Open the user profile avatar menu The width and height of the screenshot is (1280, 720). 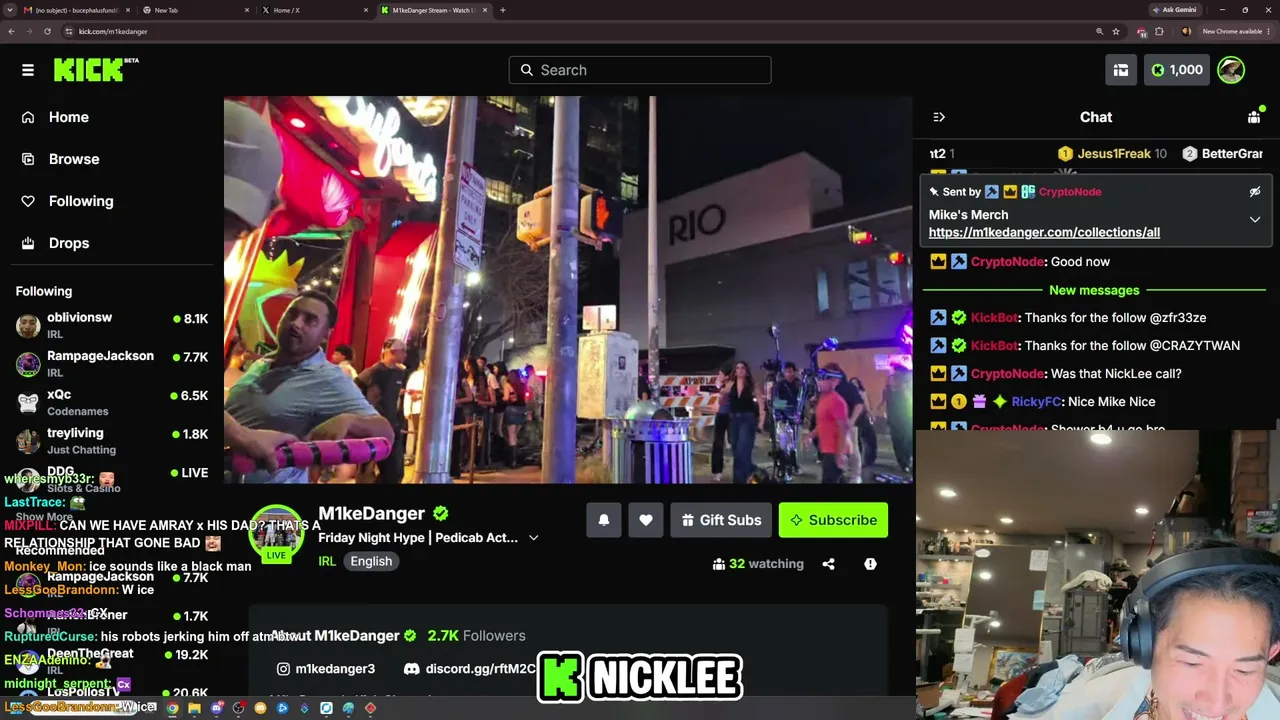tap(1231, 70)
